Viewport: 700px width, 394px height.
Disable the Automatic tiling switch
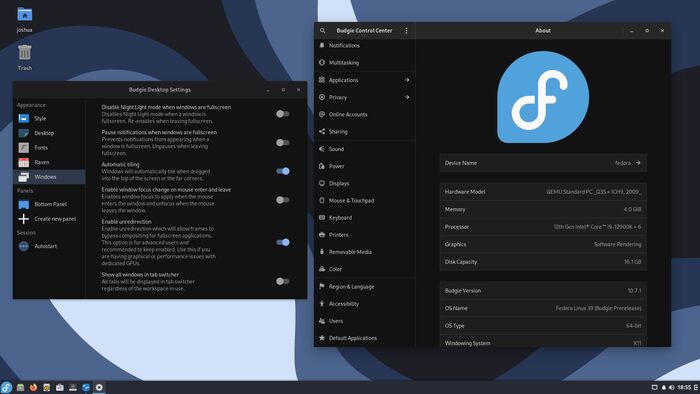coord(283,171)
